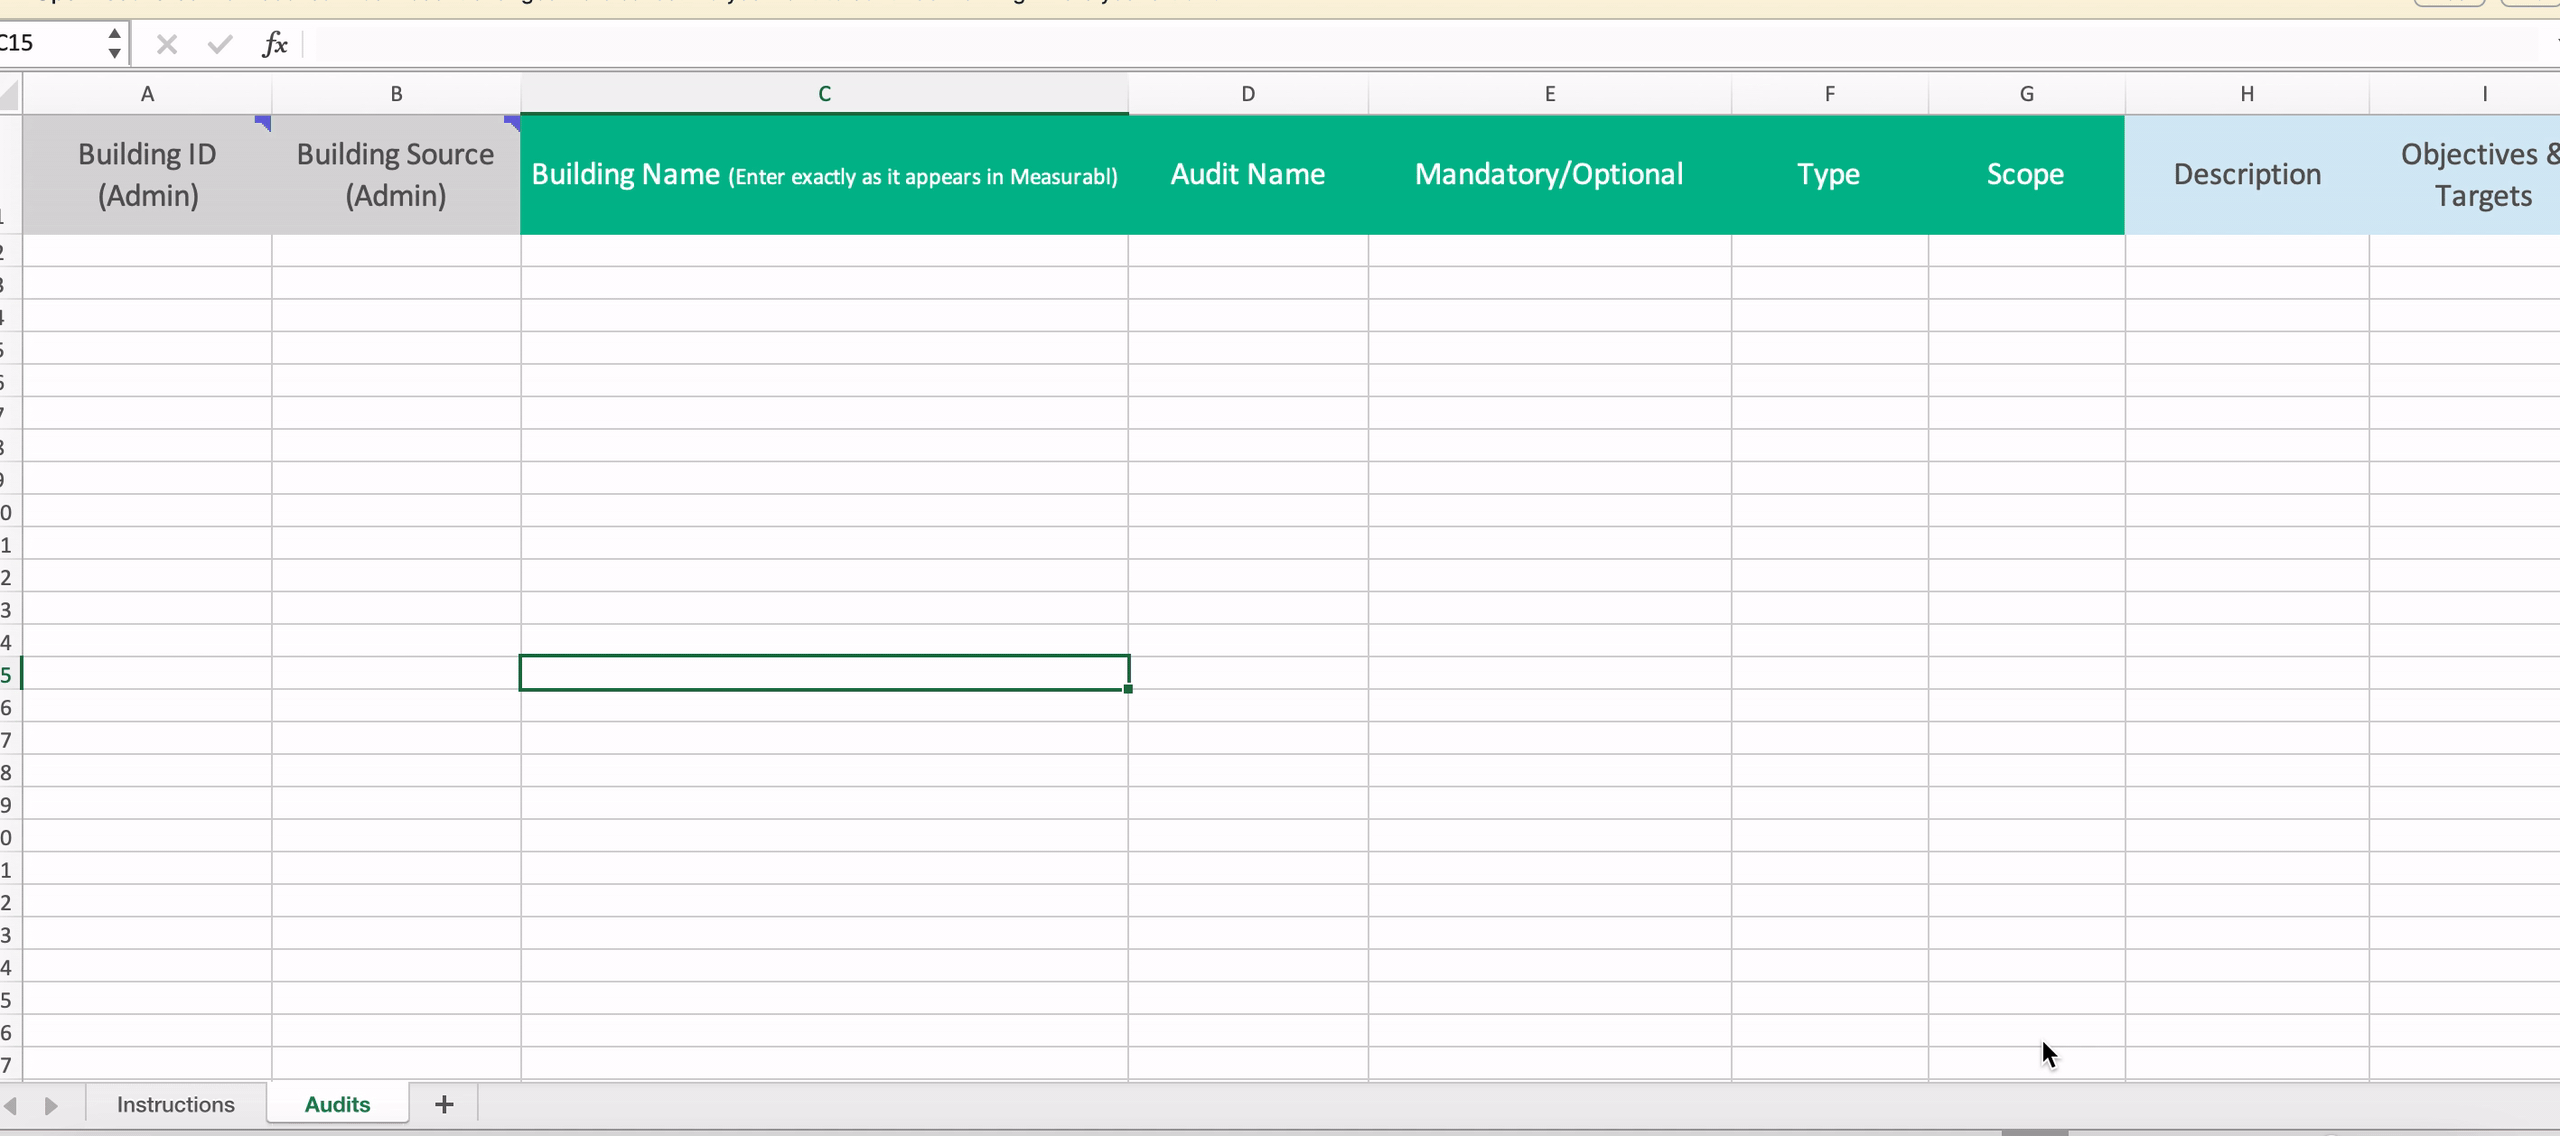Click the previous sheet navigation arrow
Image resolution: width=2560 pixels, height=1136 pixels.
(x=11, y=1105)
